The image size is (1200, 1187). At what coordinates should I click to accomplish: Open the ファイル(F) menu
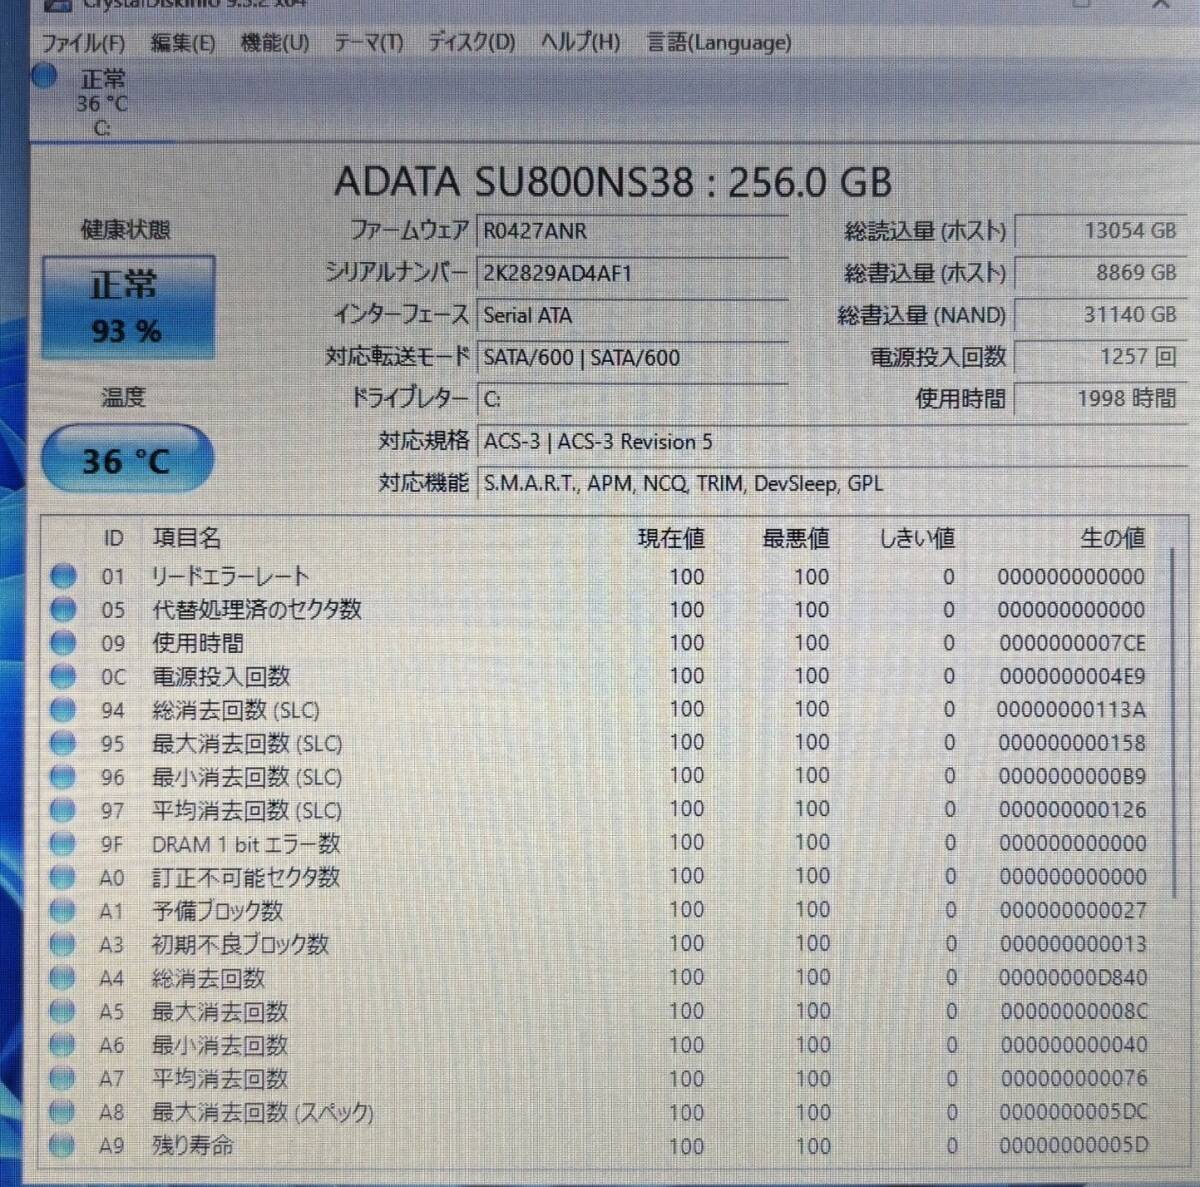click(x=84, y=42)
